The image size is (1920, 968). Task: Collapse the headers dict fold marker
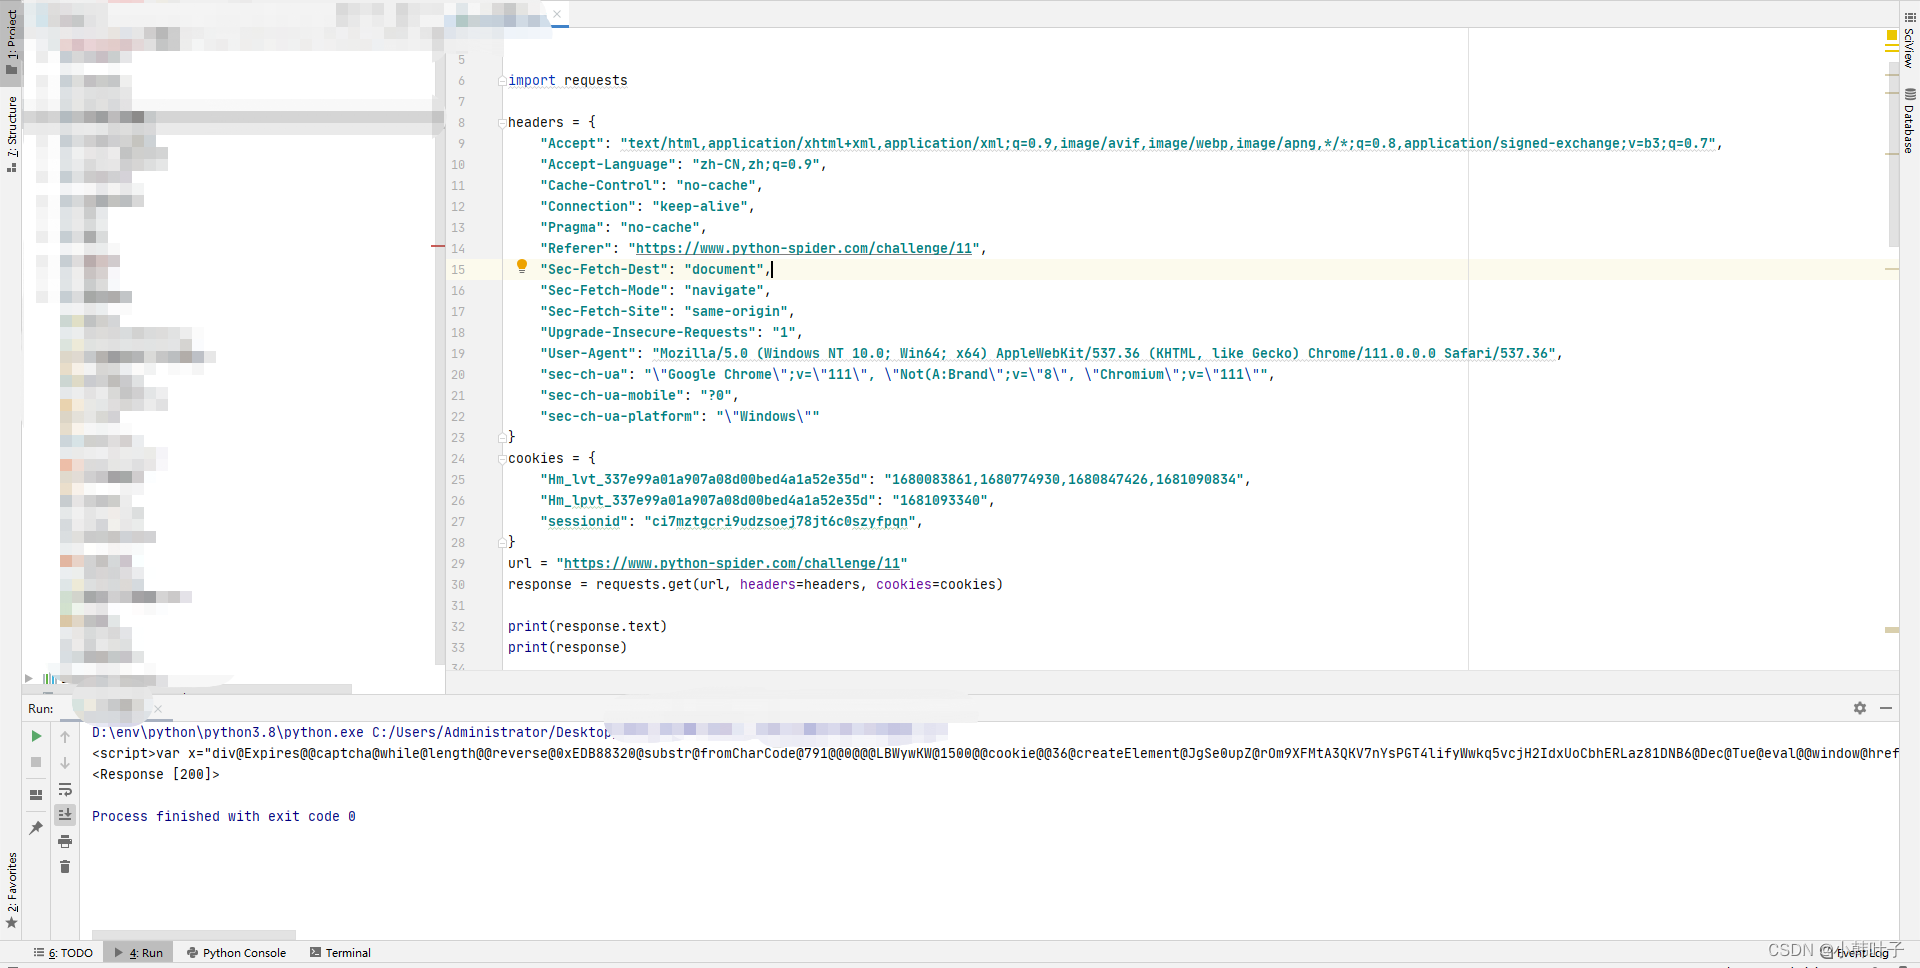tap(502, 123)
